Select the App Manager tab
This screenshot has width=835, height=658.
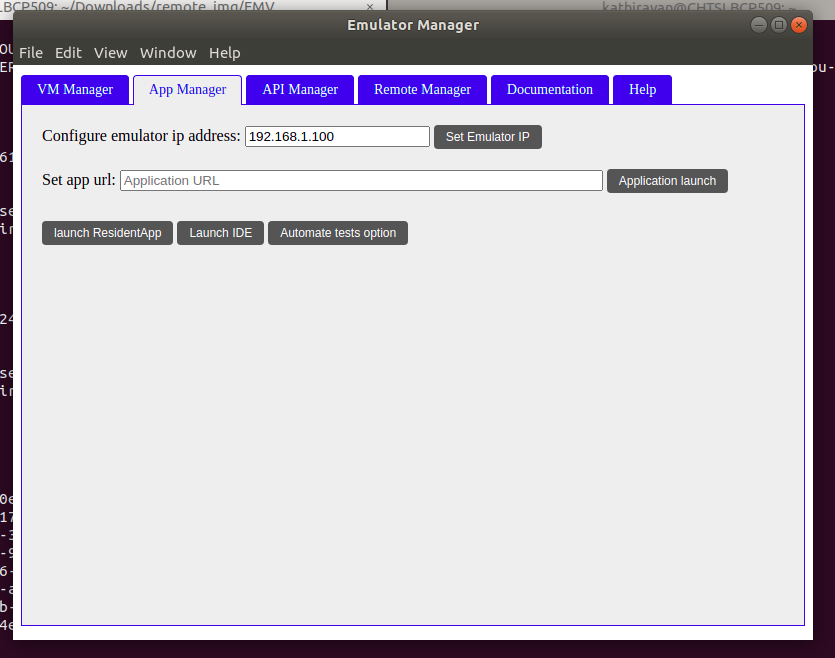coord(187,90)
